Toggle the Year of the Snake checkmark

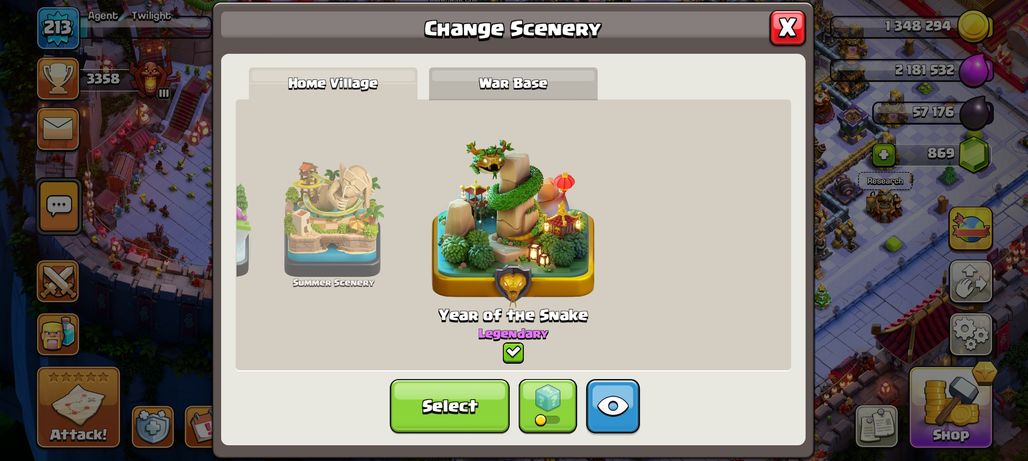click(513, 353)
